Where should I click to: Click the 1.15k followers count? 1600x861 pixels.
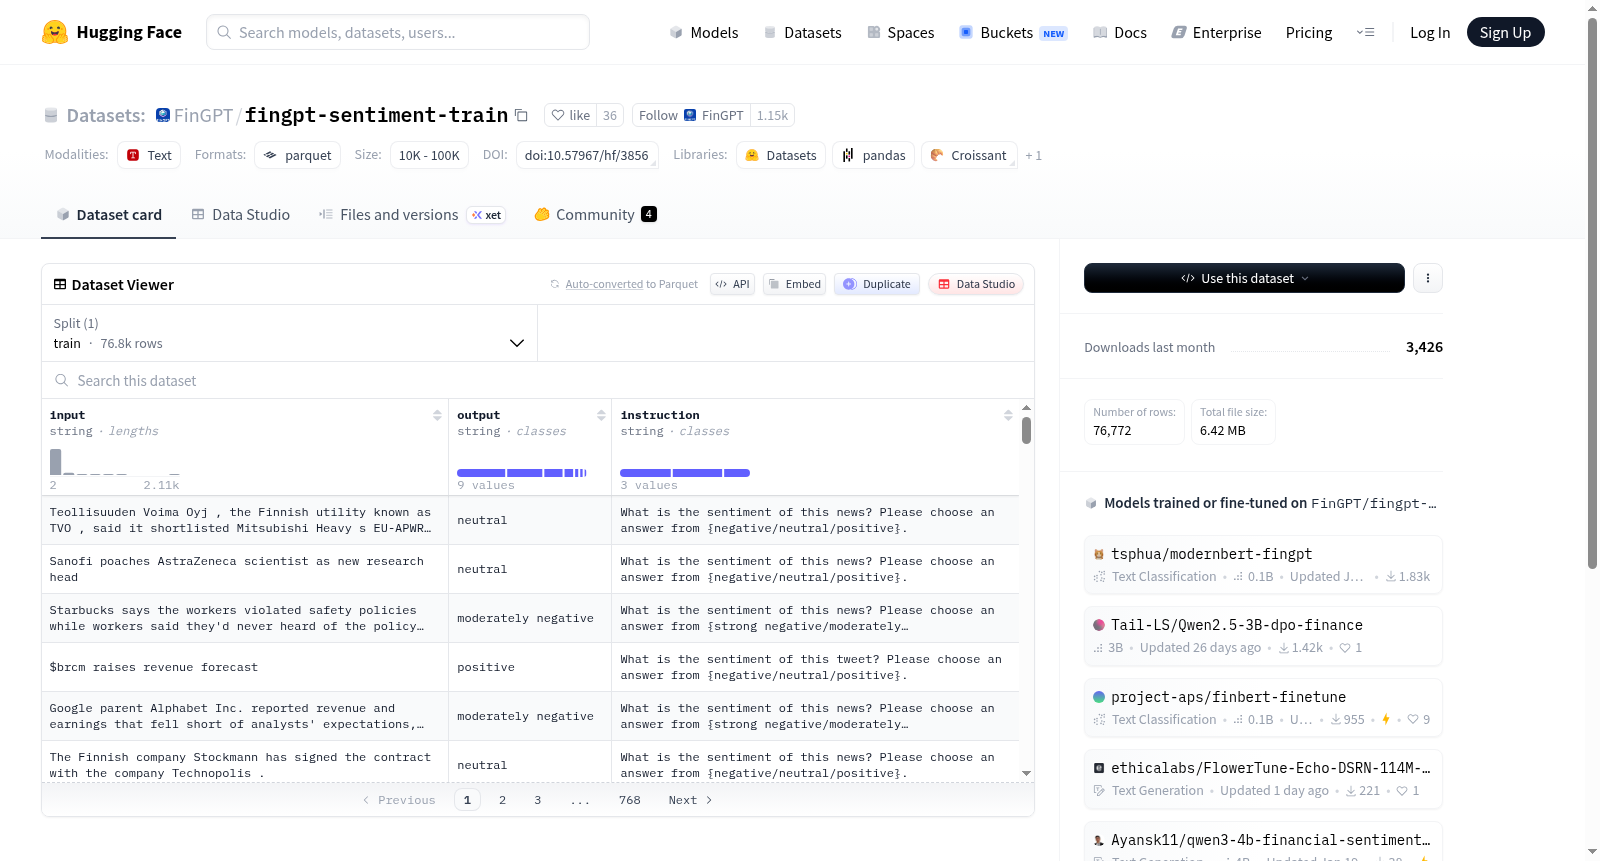[x=772, y=115]
